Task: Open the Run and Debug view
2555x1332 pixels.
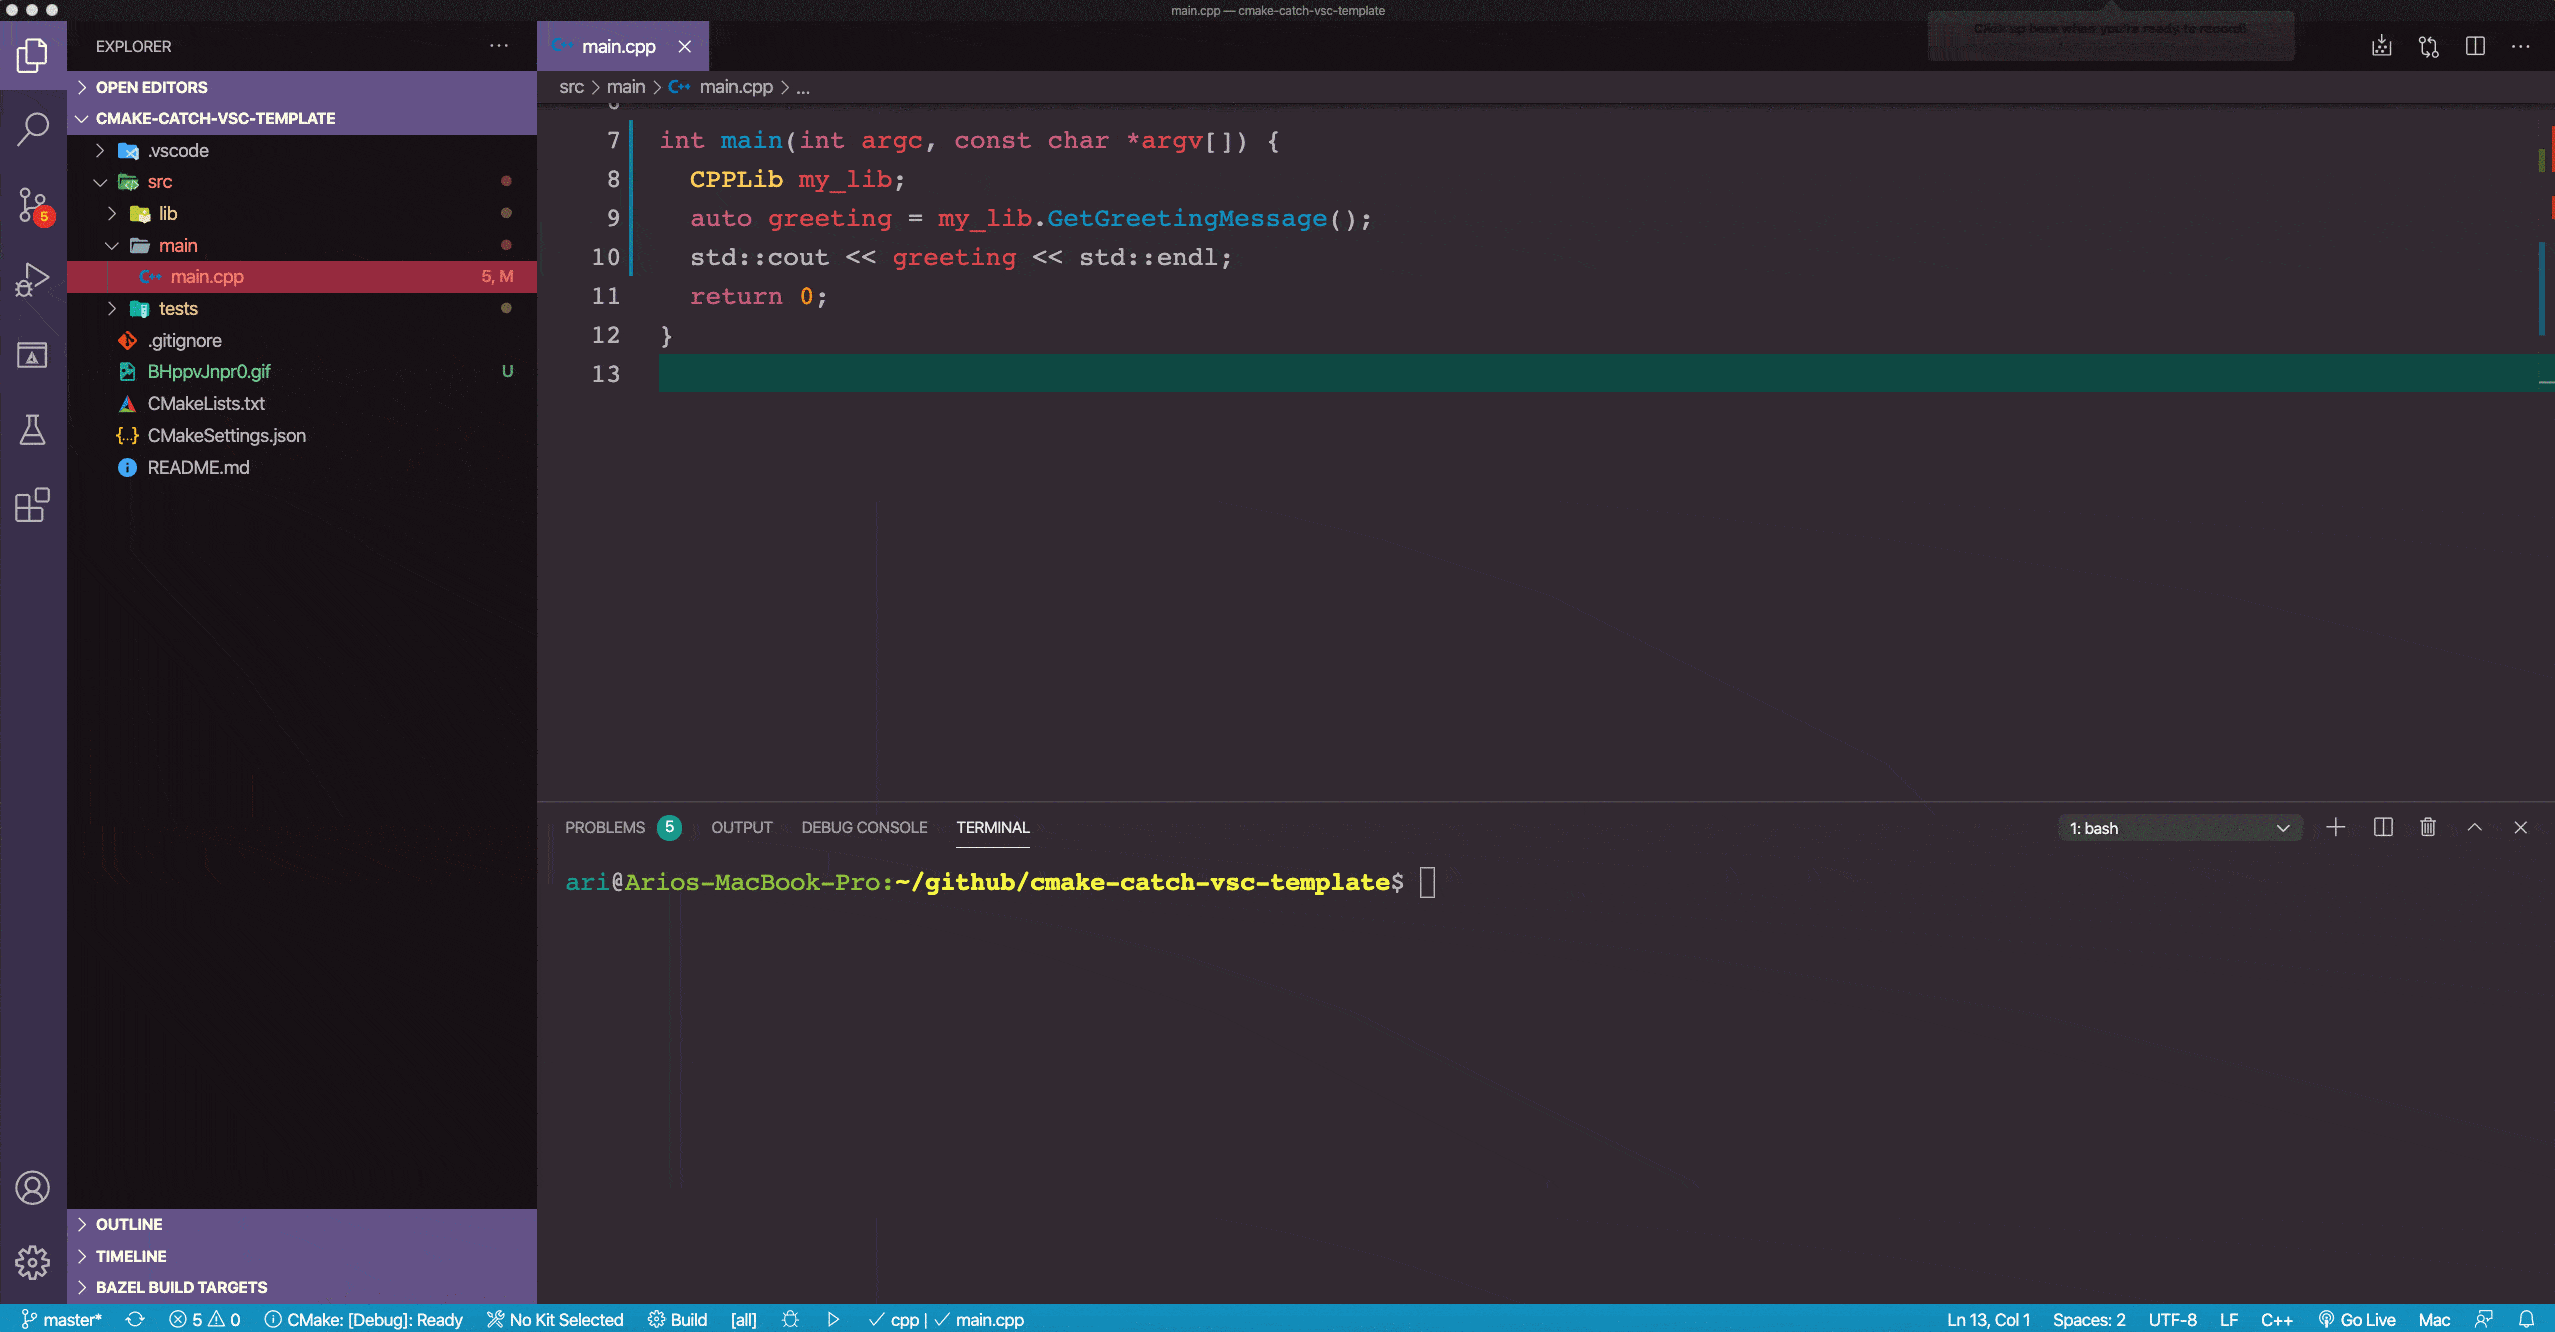Action: pos(33,280)
